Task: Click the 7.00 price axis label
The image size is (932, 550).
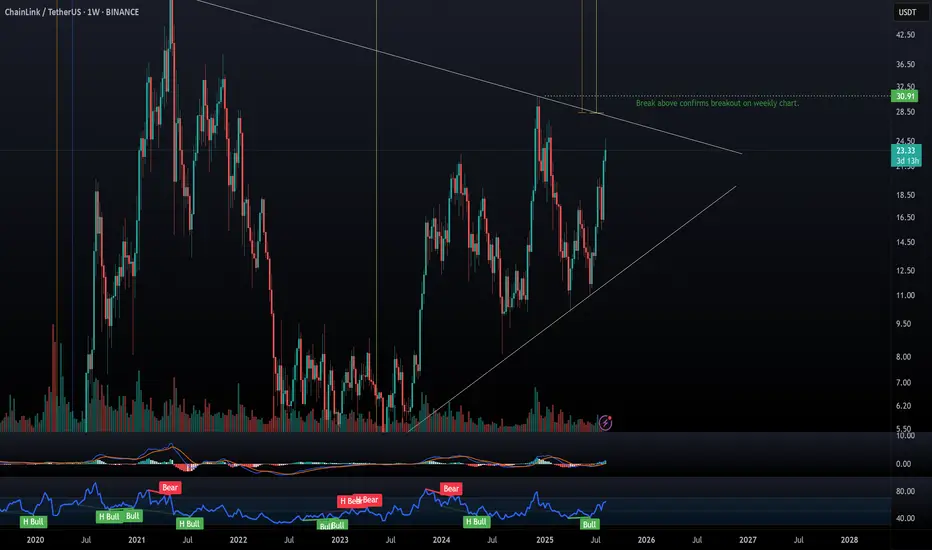Action: point(903,382)
